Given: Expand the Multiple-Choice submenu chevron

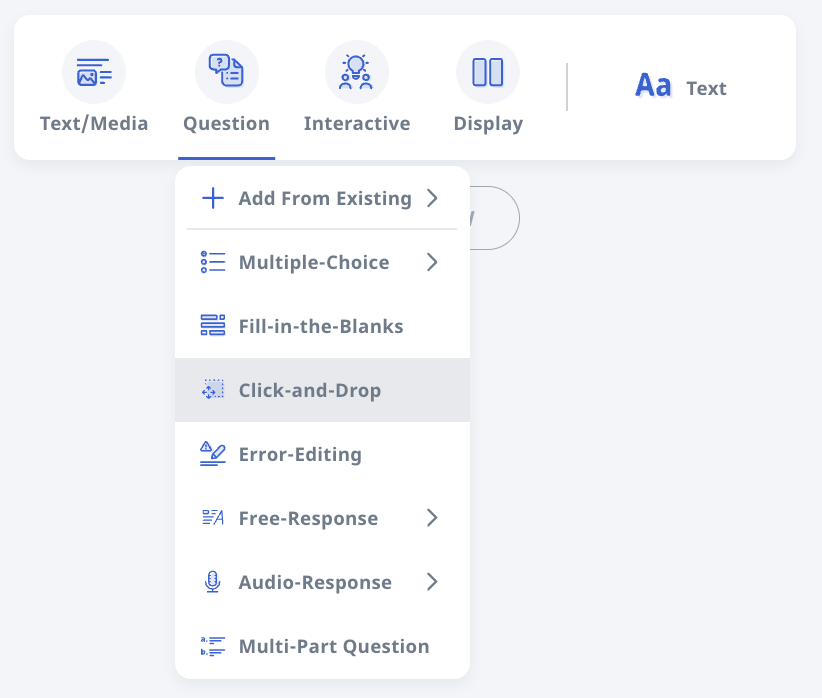Looking at the screenshot, I should coord(432,262).
